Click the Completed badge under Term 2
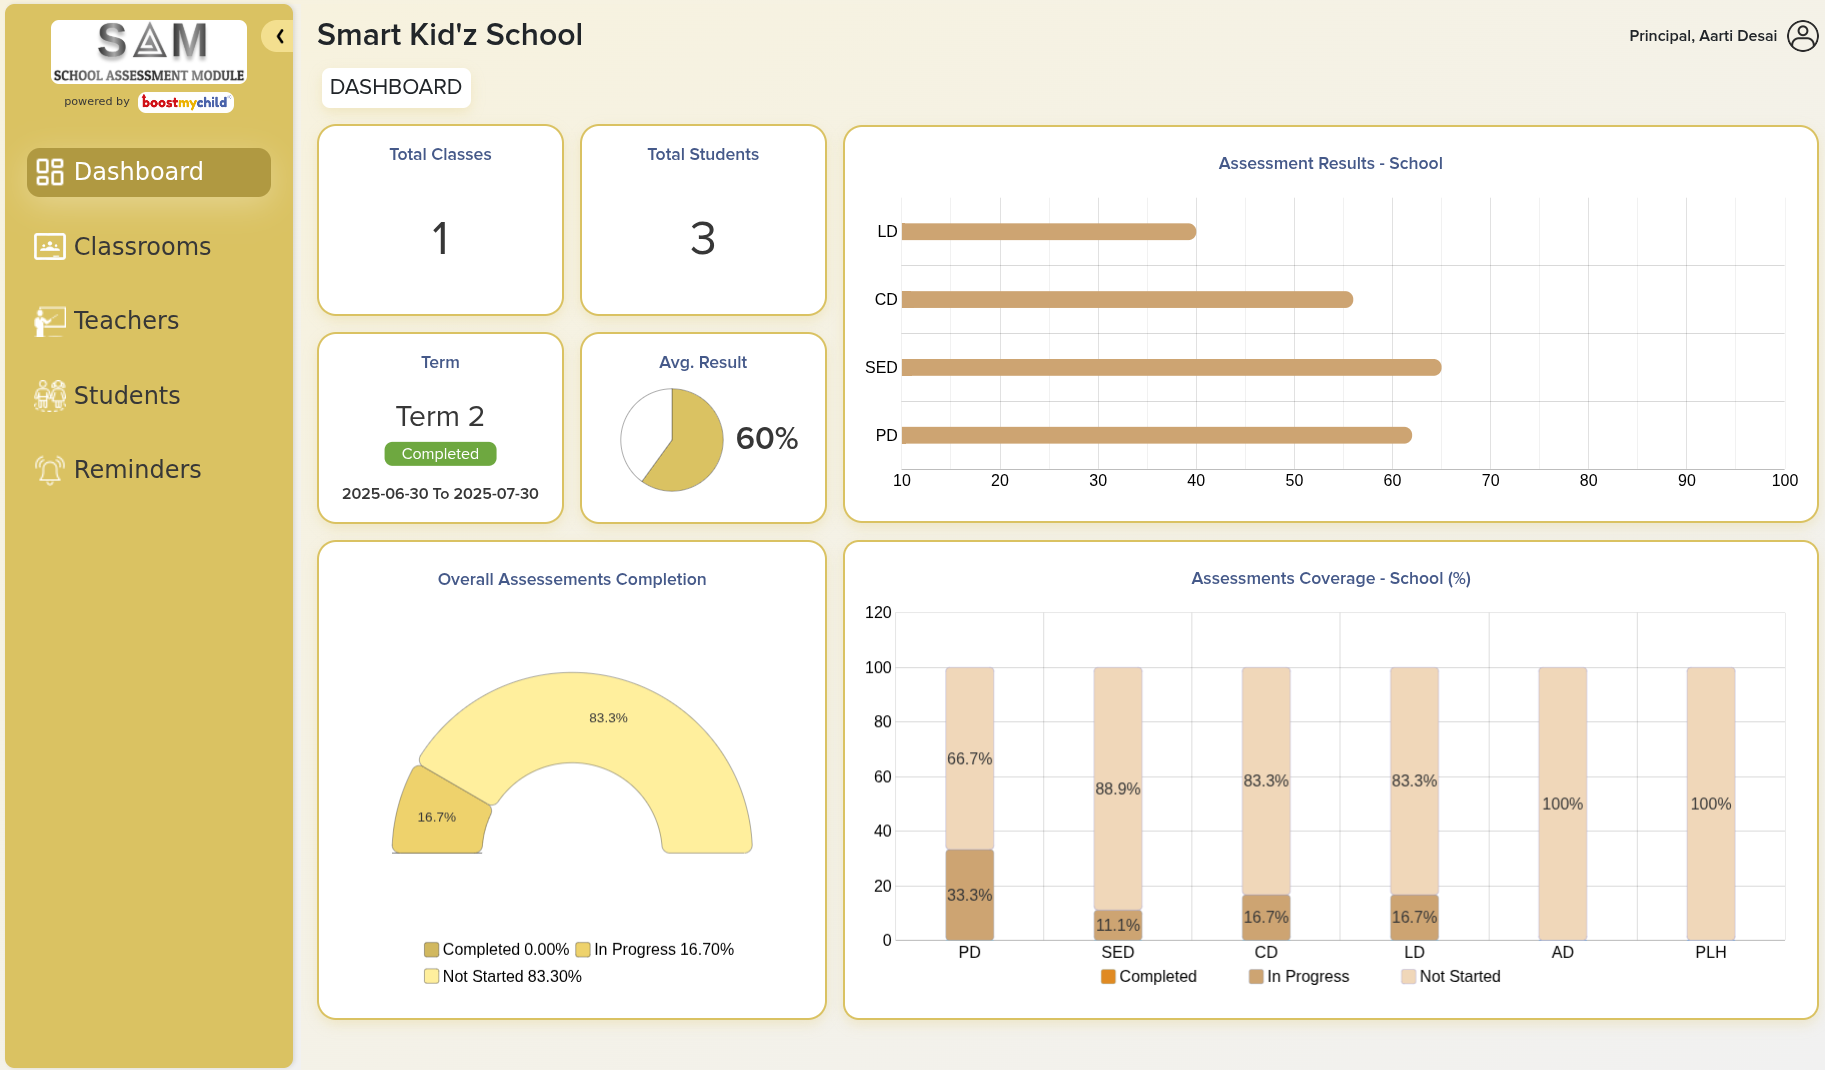This screenshot has width=1825, height=1070. [440, 453]
